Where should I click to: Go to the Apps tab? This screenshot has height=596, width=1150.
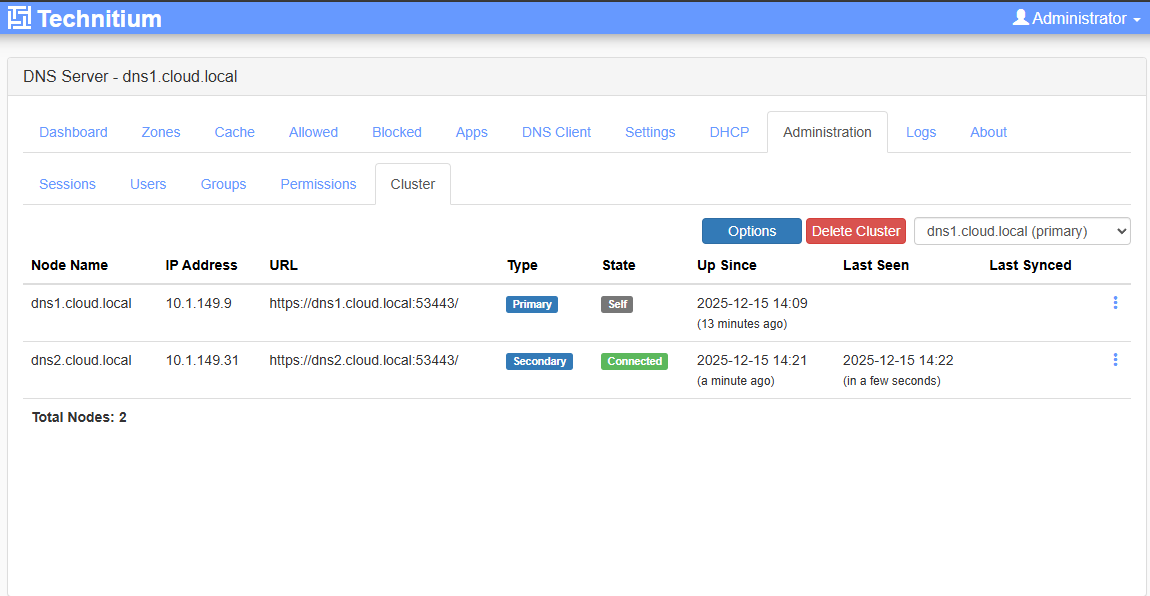tap(472, 132)
